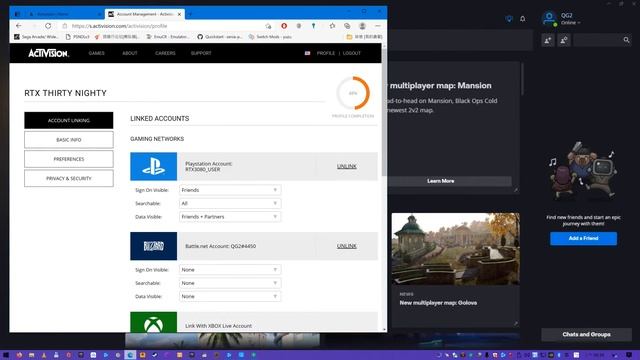Click 'Battle.net Account: QG2#4450' text
This screenshot has height=360, width=640.
pyautogui.click(x=220, y=246)
